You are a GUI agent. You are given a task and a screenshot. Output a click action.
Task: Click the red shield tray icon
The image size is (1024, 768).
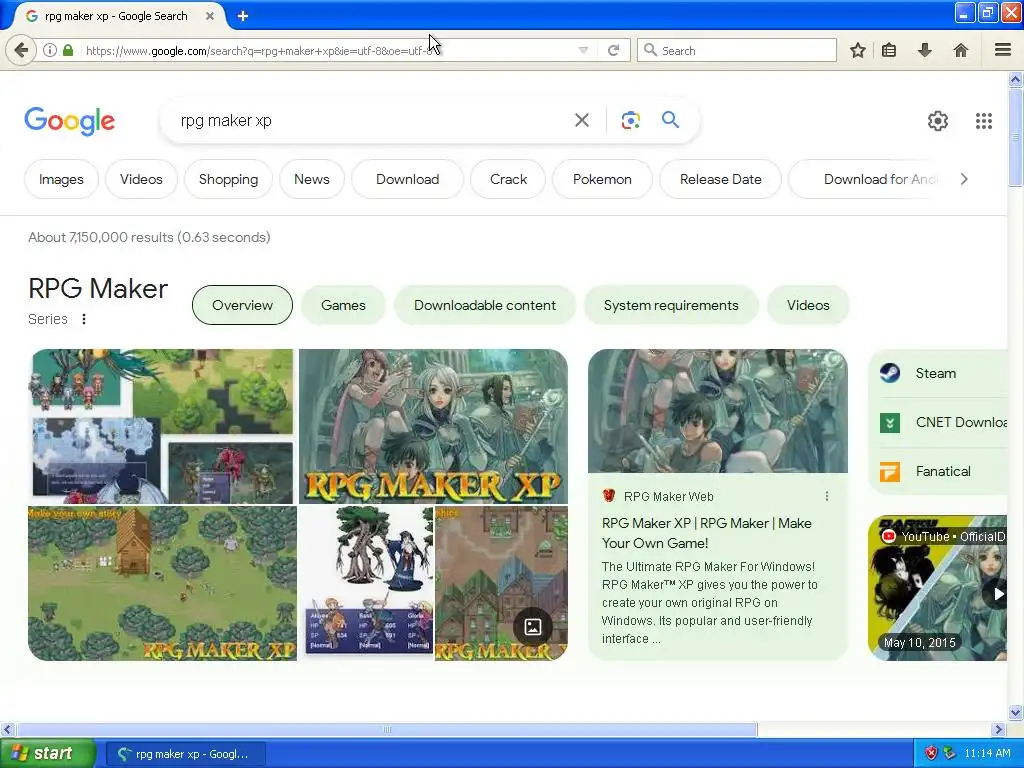(931, 754)
